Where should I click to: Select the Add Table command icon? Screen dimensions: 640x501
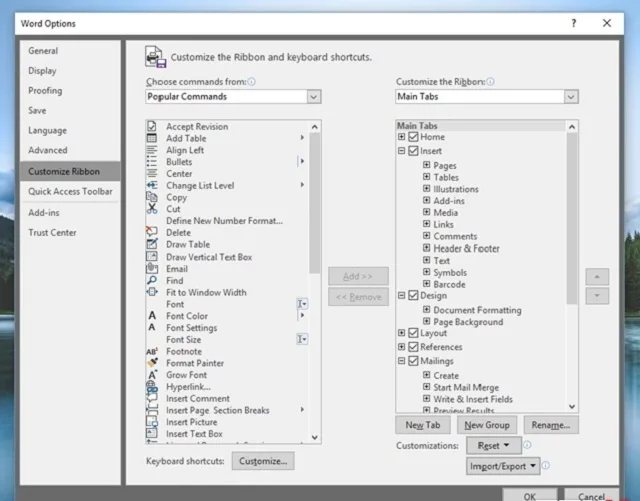pyautogui.click(x=152, y=138)
